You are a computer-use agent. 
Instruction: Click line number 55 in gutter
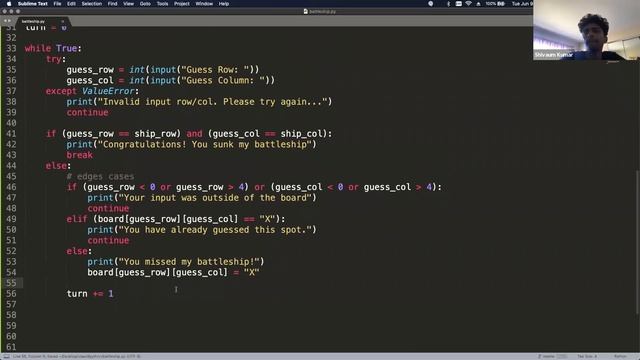point(11,283)
